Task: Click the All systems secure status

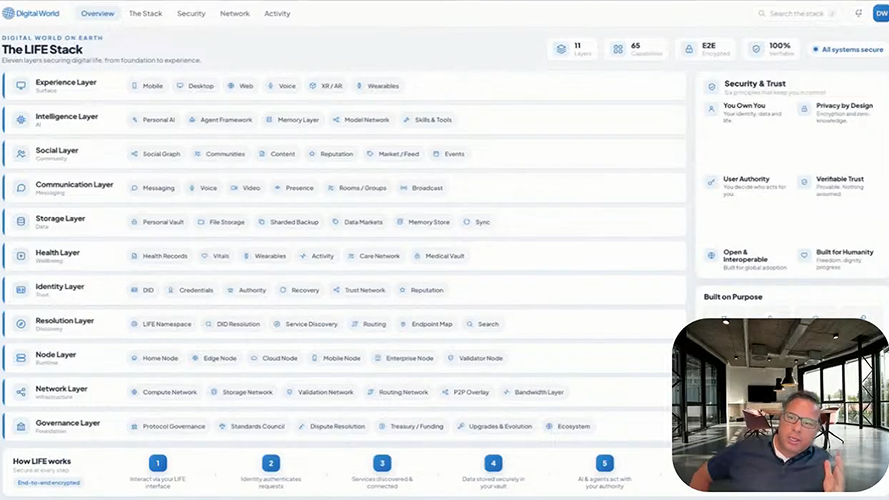Action: [848, 49]
